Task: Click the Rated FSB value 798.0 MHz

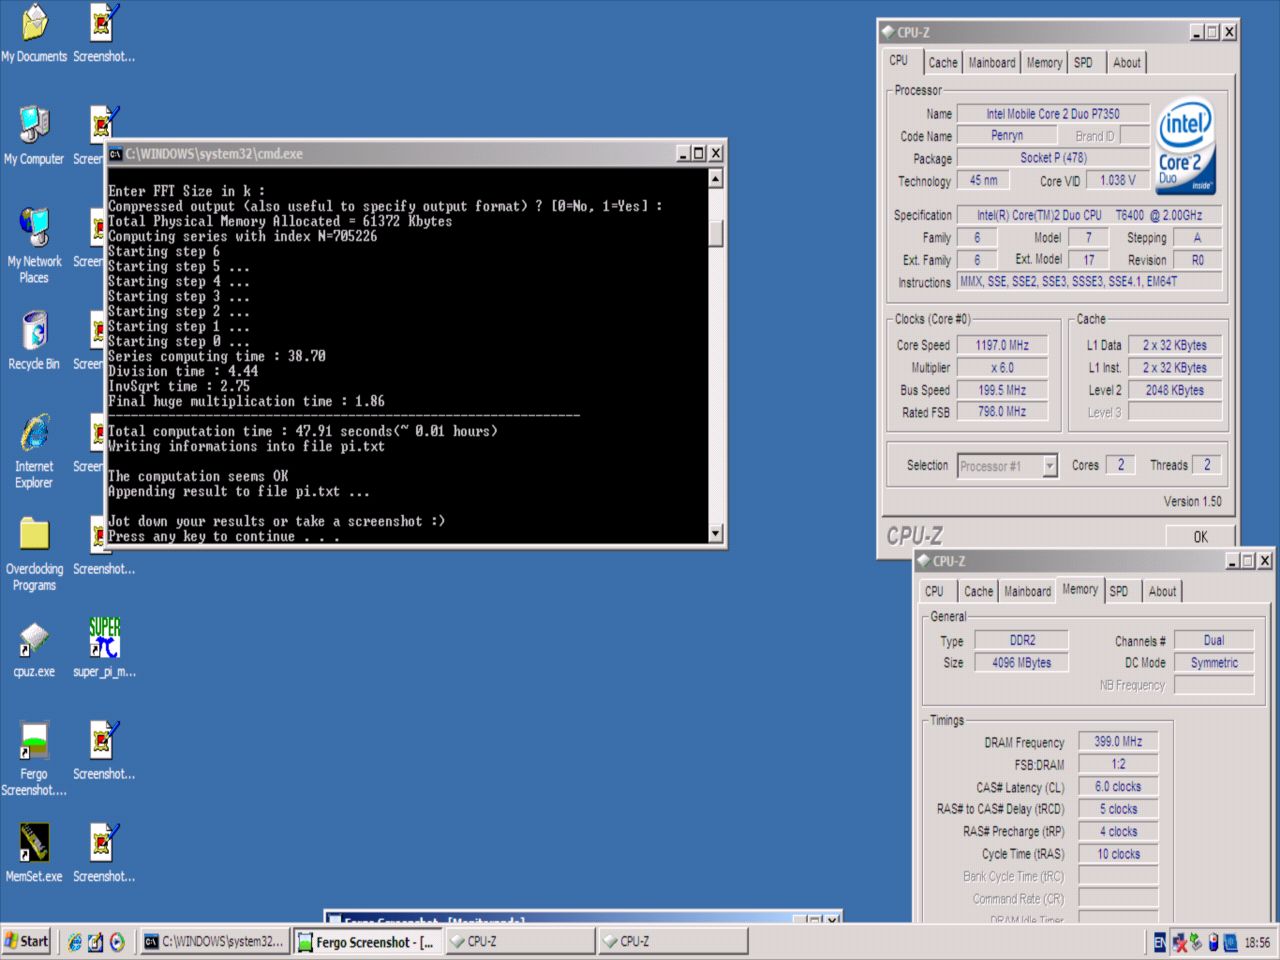Action: 1002,411
